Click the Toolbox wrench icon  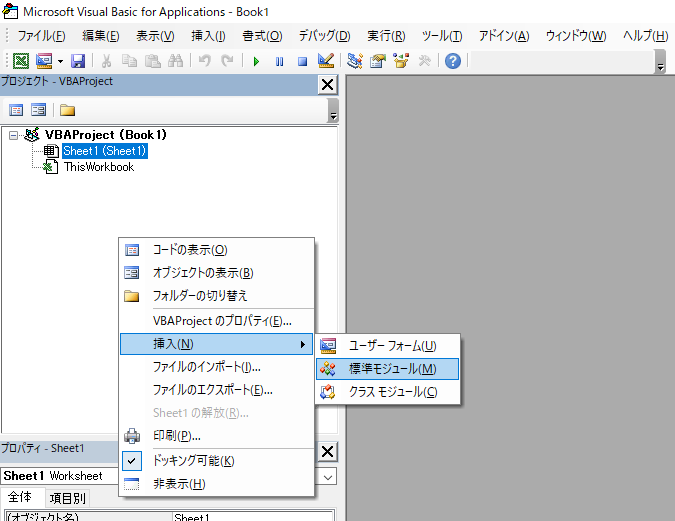click(x=424, y=61)
